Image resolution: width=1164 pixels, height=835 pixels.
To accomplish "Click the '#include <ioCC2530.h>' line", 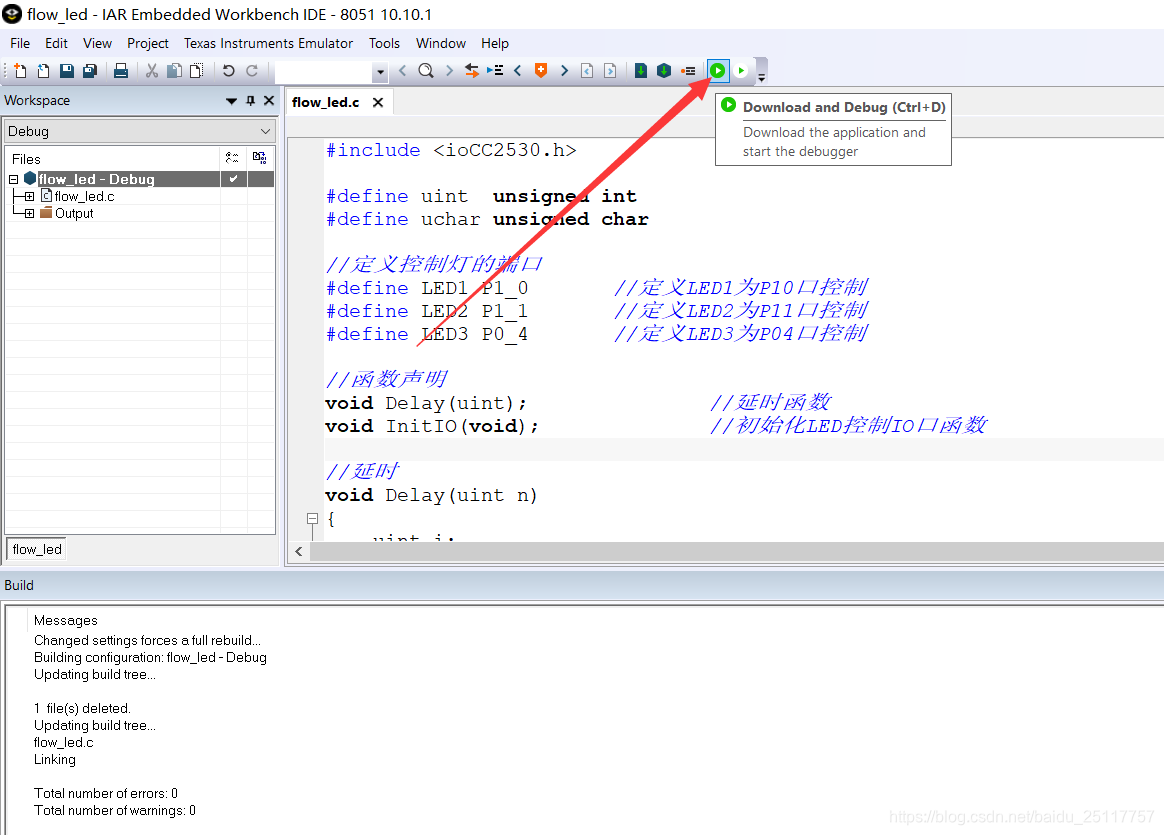I will [451, 150].
